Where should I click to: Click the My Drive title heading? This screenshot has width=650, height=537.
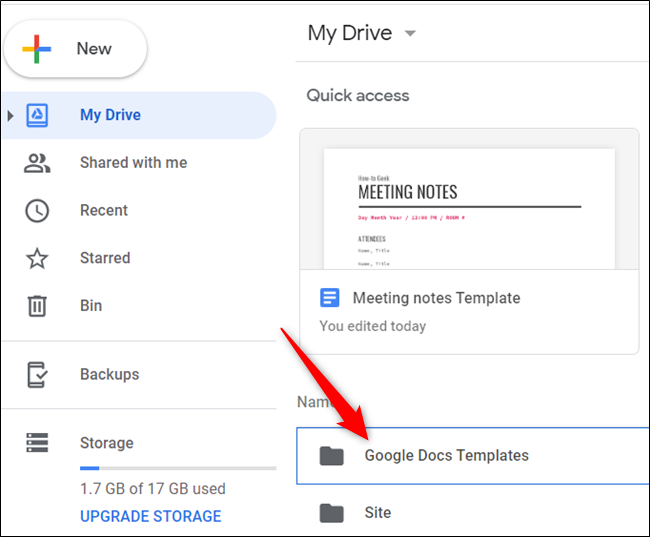pos(350,33)
